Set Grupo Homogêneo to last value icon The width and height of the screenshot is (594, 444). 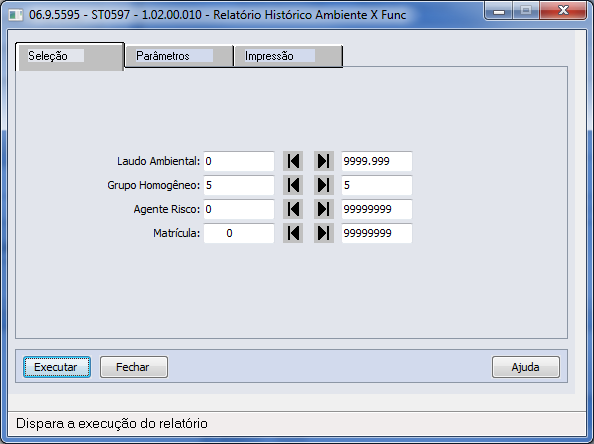click(x=324, y=185)
